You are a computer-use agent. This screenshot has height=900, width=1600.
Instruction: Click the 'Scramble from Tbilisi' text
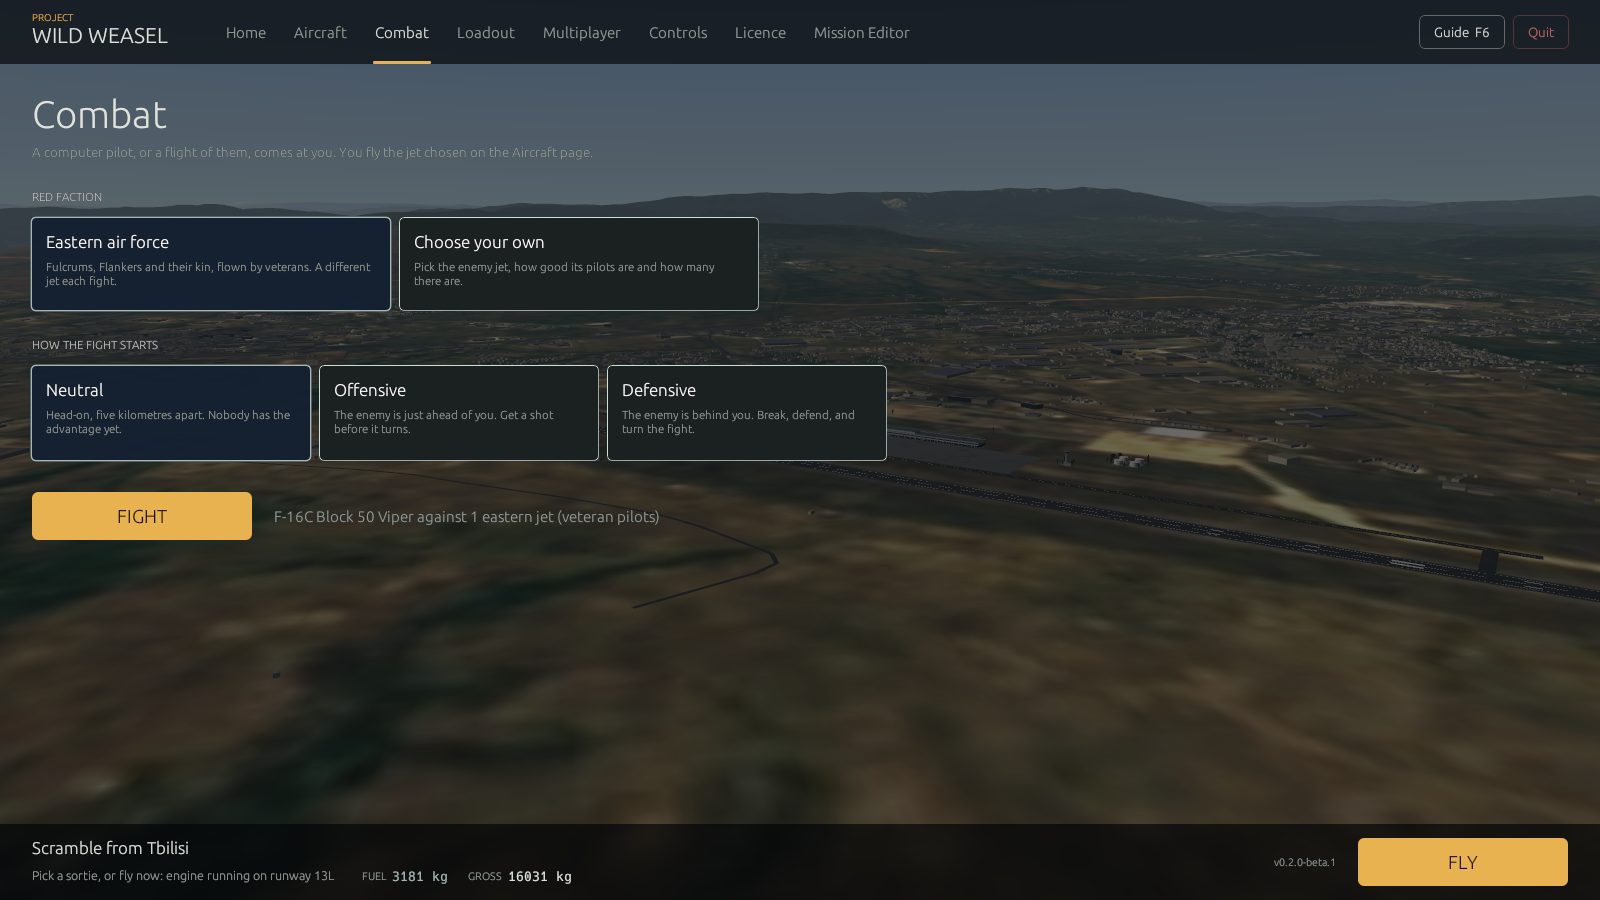(x=110, y=848)
